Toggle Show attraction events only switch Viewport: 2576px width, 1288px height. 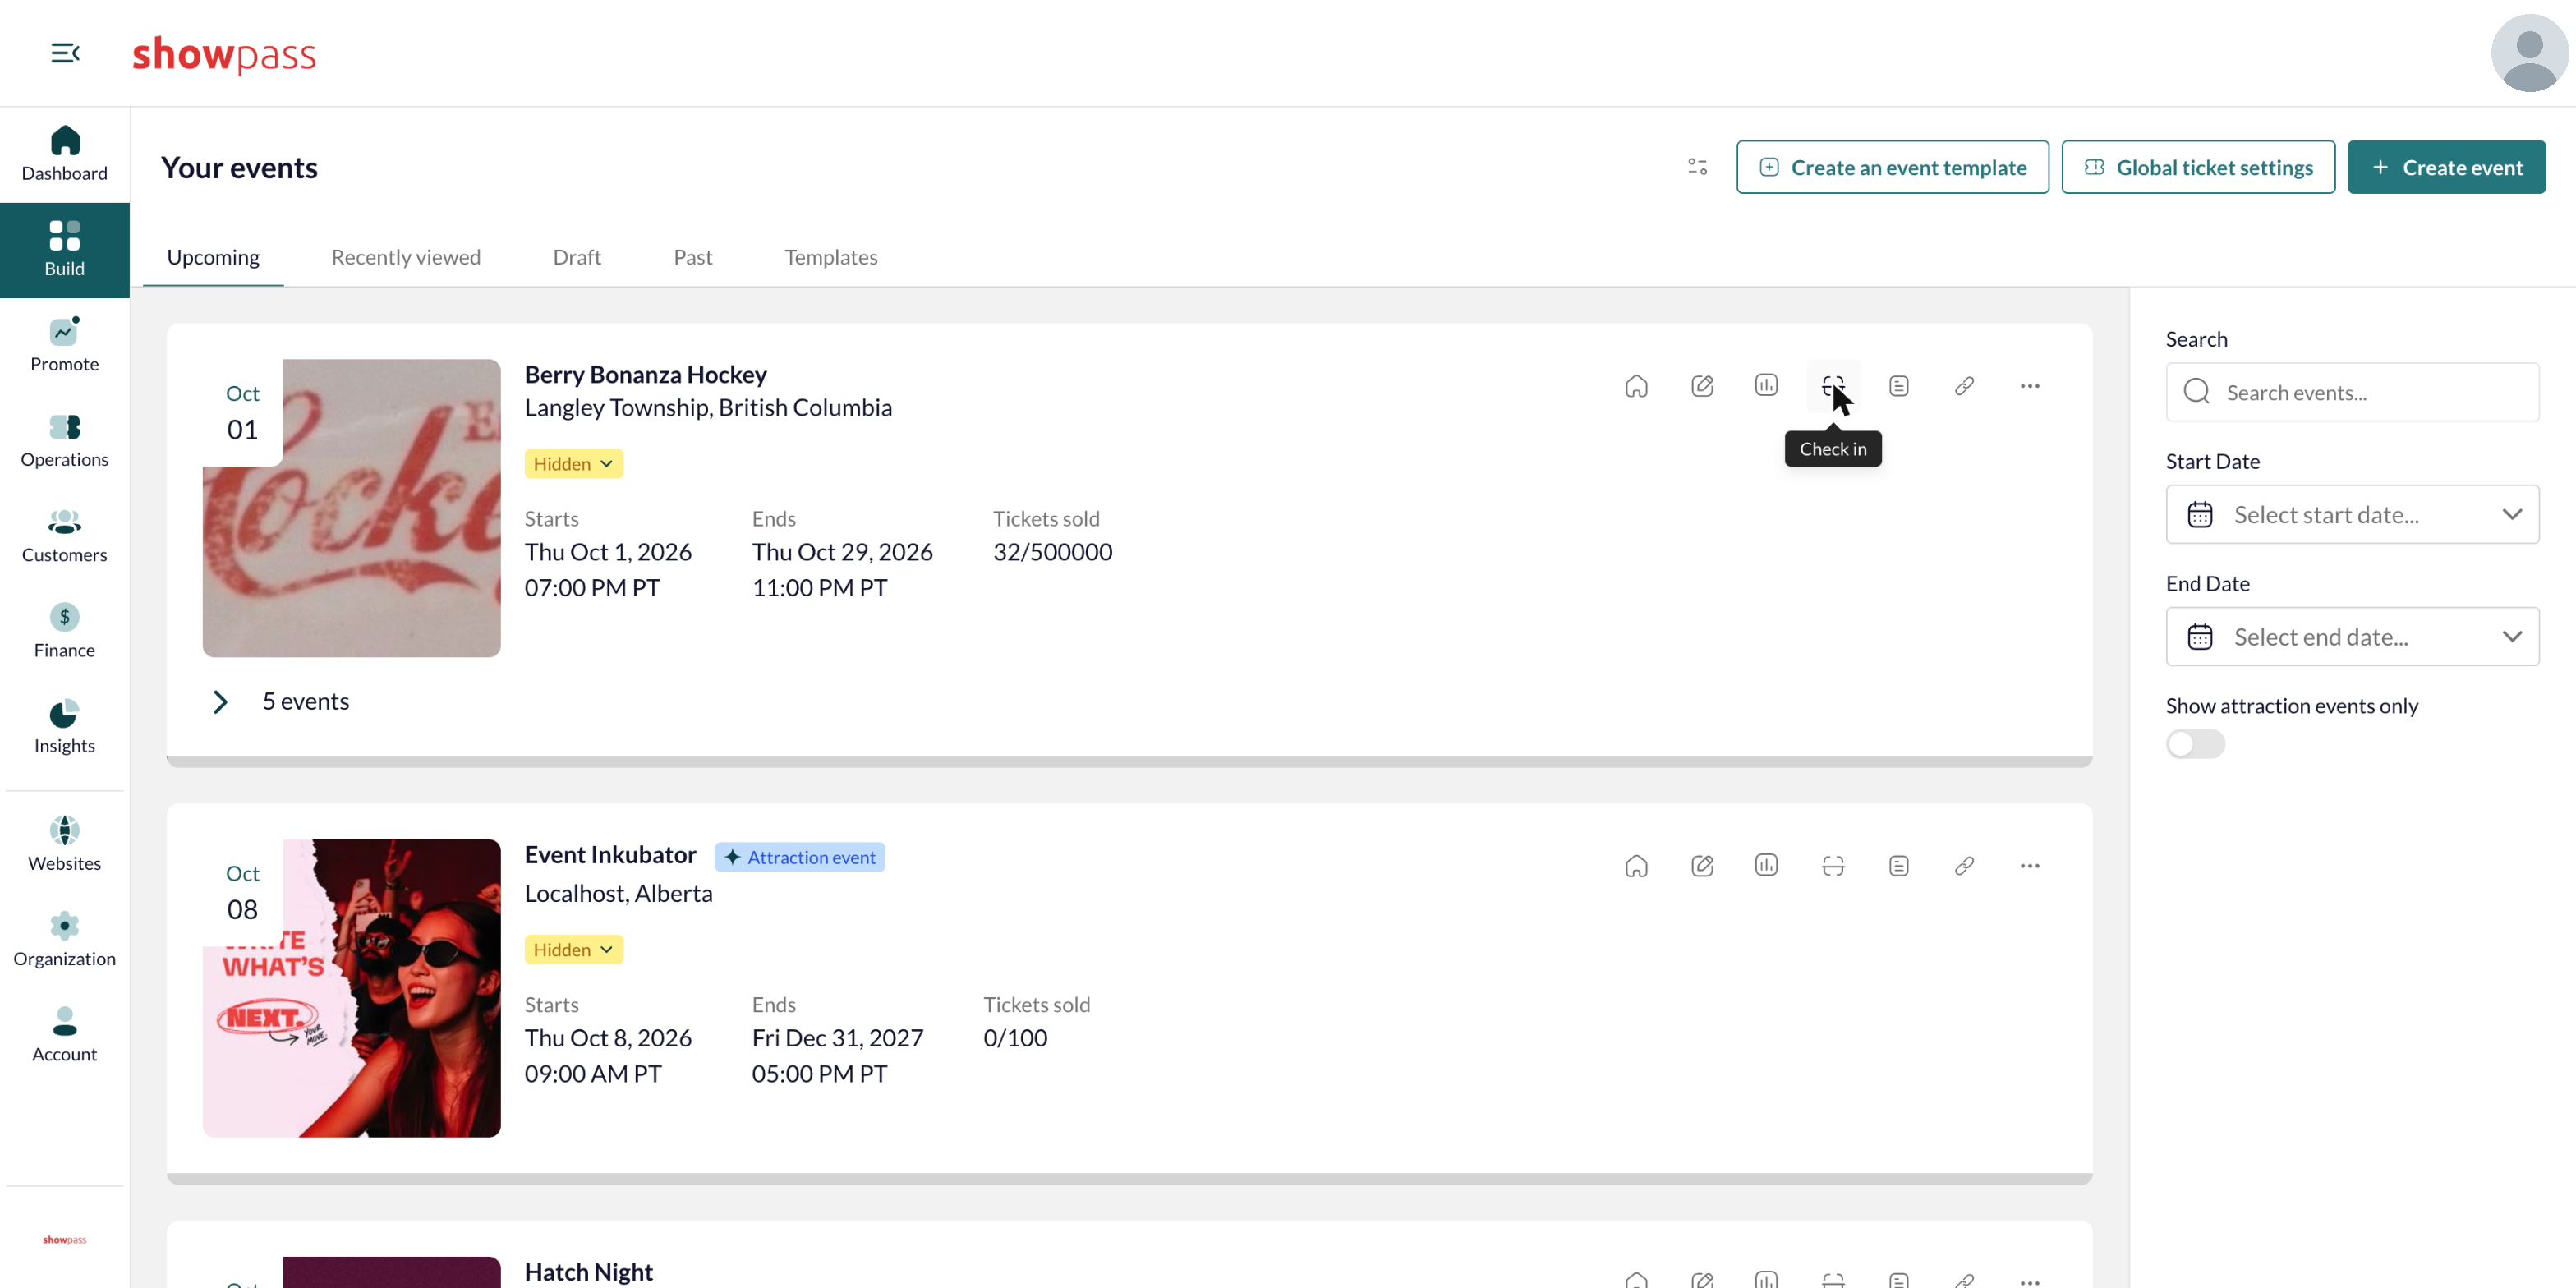[x=2195, y=744]
